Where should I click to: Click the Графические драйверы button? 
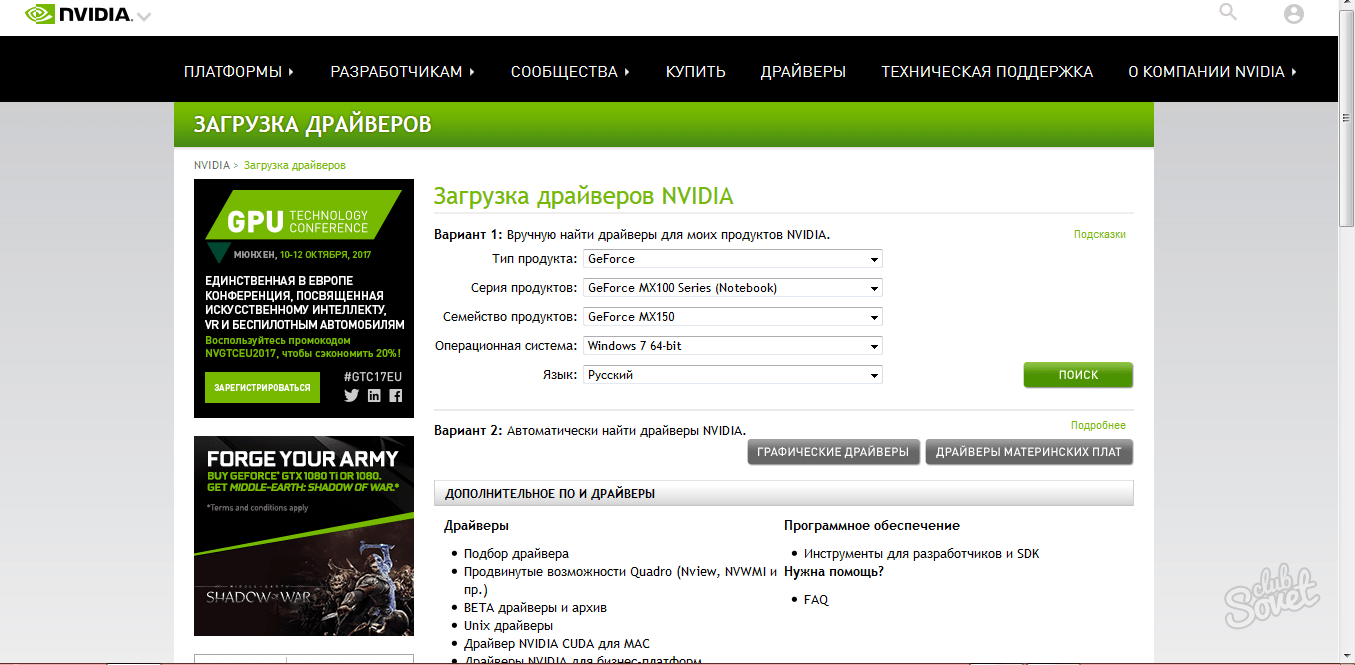pyautogui.click(x=833, y=452)
